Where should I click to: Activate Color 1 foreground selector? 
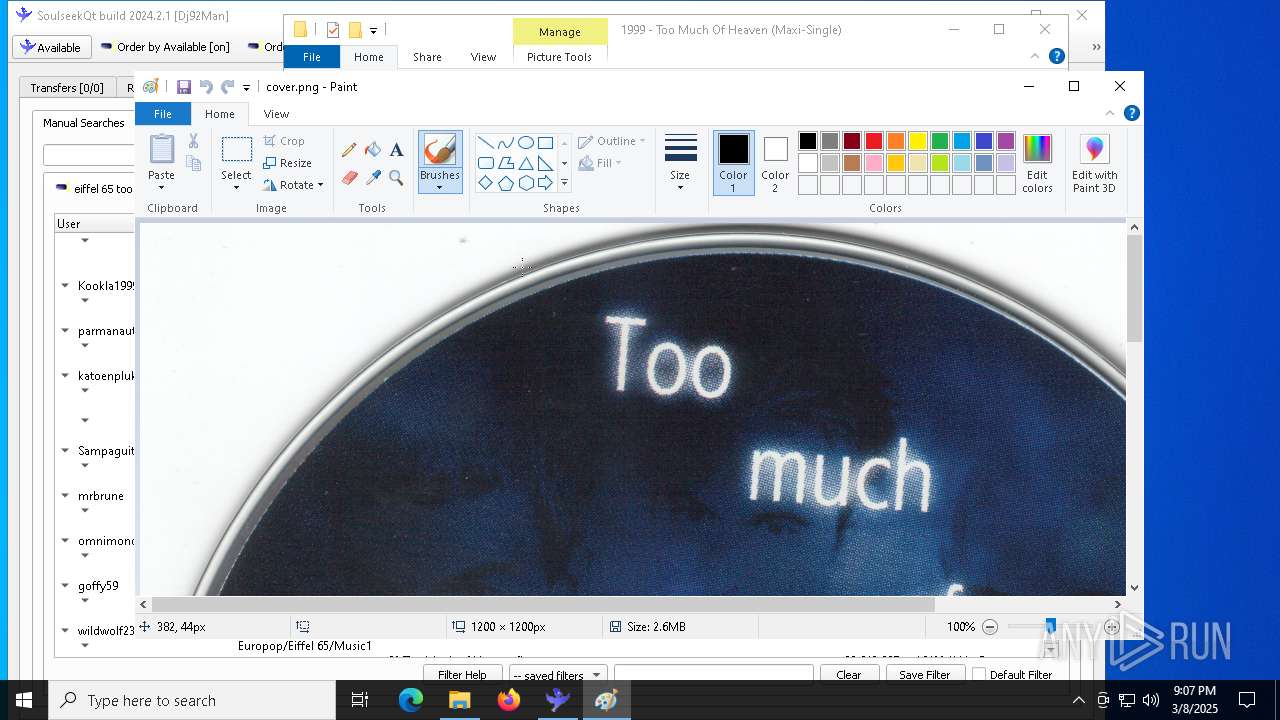[x=733, y=164]
